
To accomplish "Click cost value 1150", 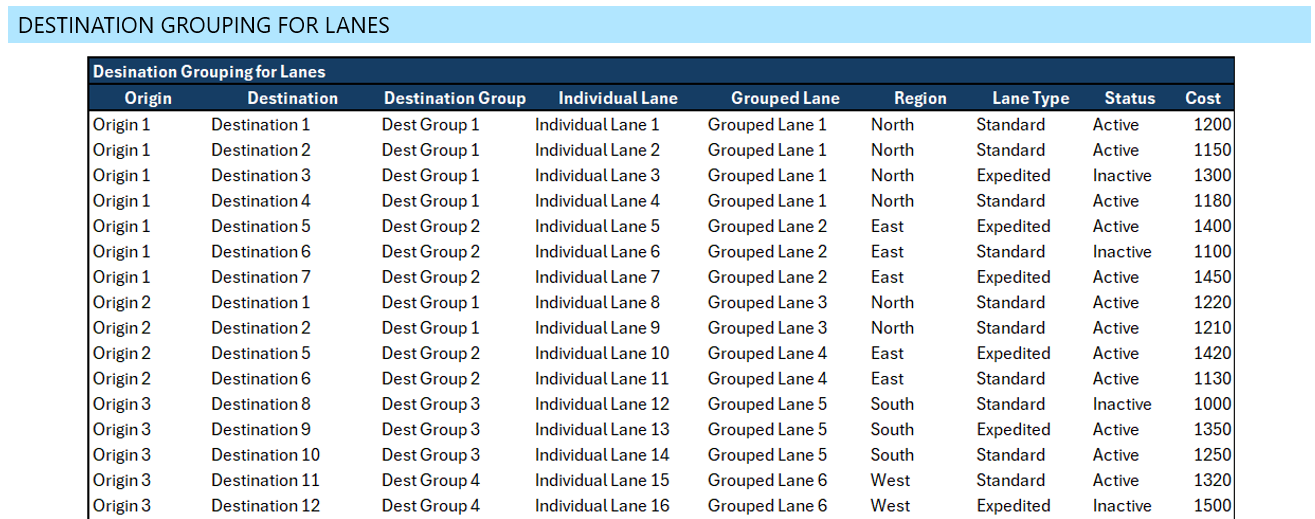I will coord(1212,150).
